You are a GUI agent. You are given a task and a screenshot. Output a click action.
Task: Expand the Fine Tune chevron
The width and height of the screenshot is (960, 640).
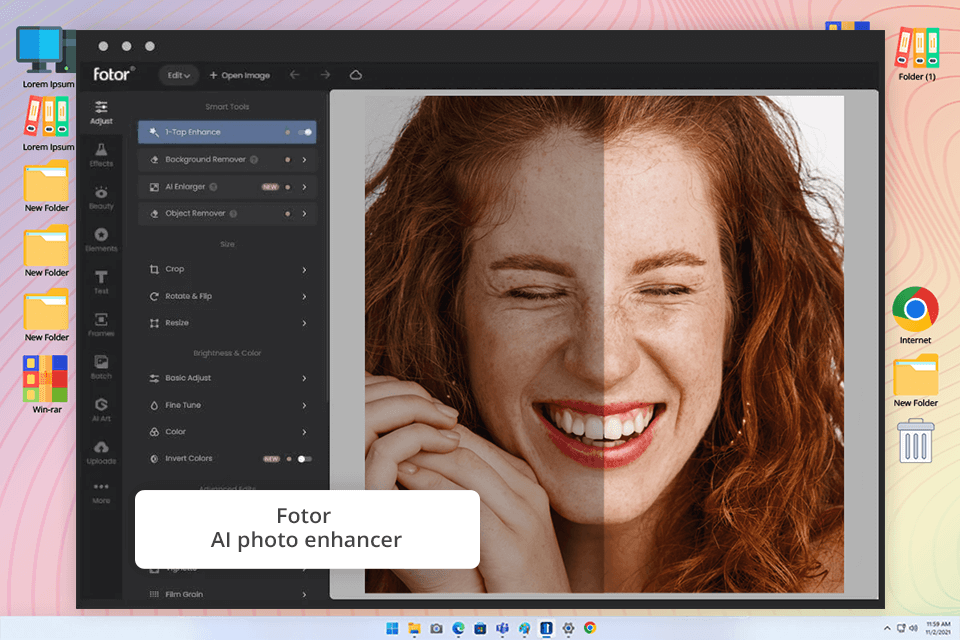coord(304,405)
